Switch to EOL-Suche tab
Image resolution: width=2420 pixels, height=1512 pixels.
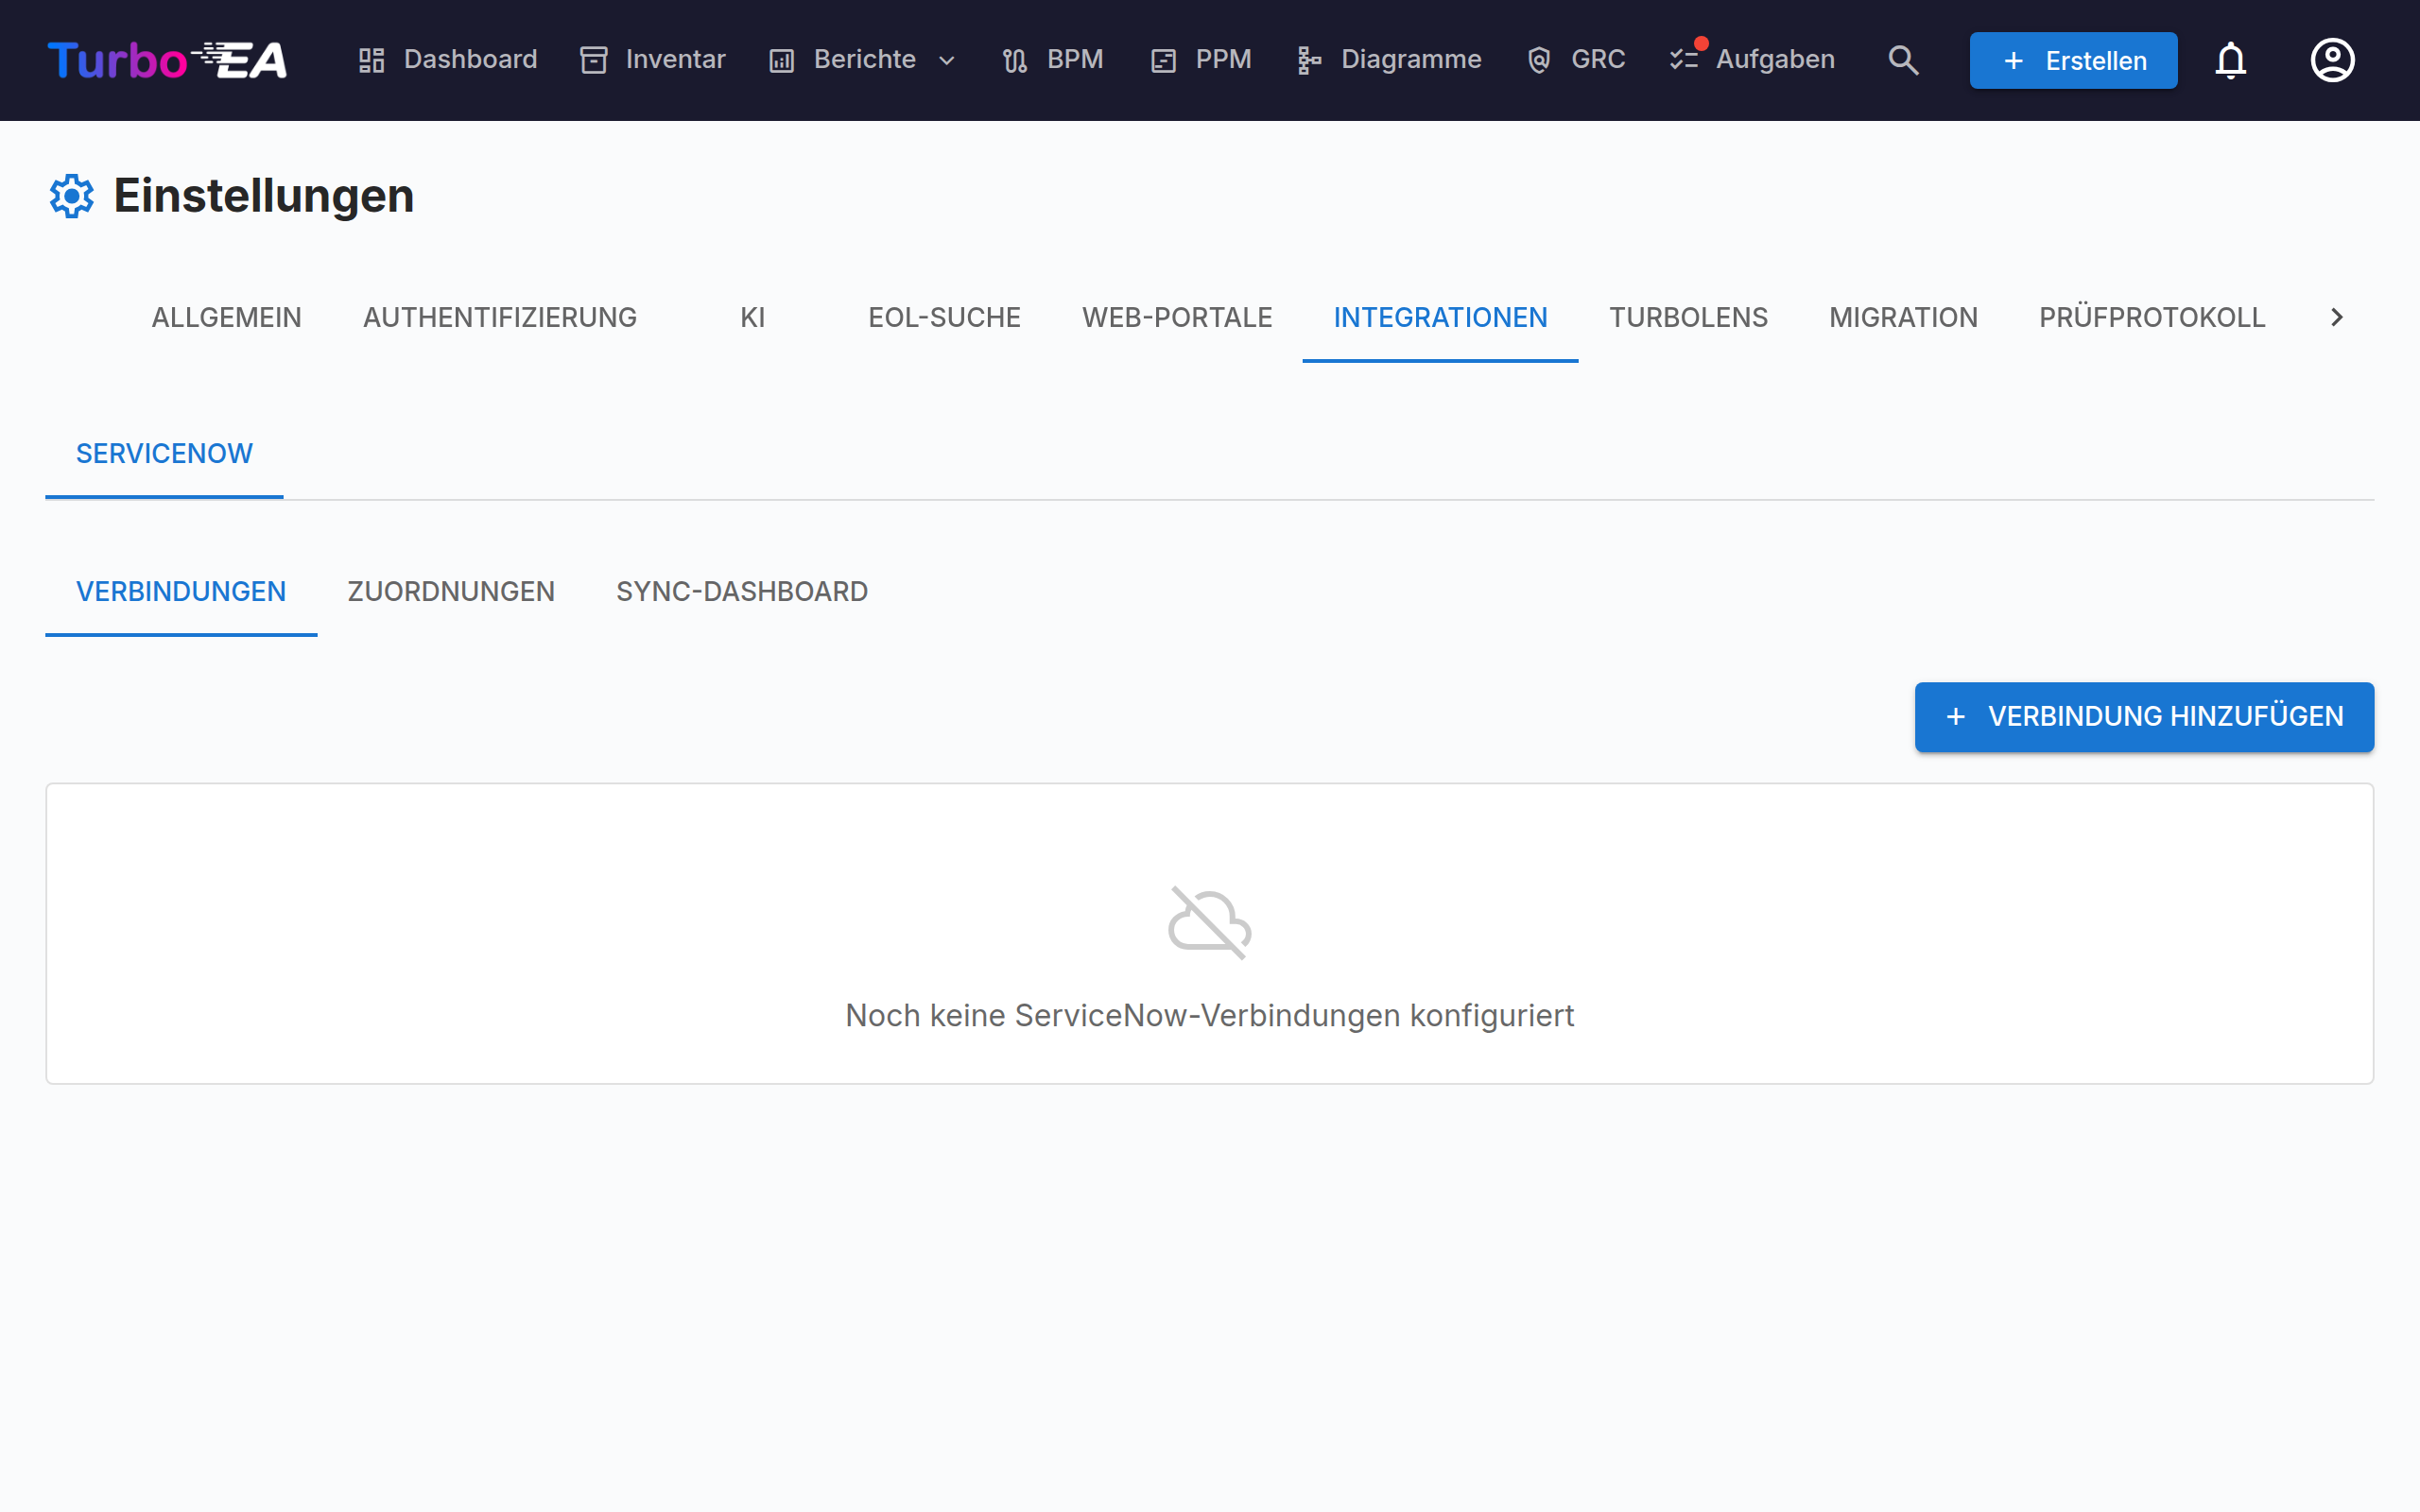click(944, 318)
